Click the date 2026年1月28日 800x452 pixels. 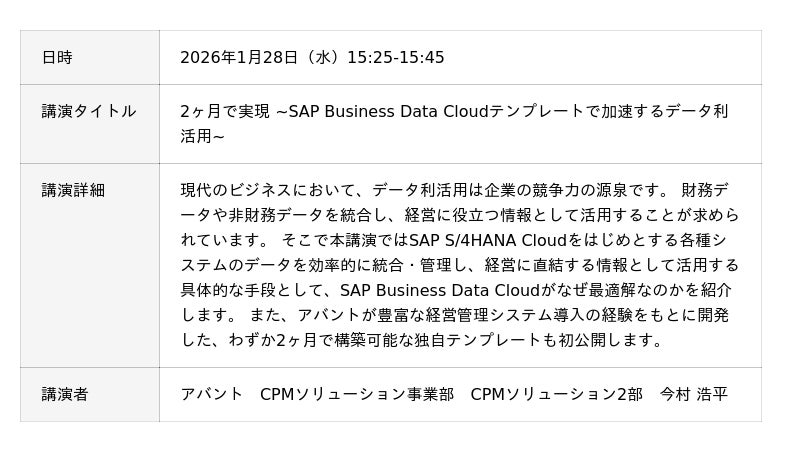tap(239, 57)
